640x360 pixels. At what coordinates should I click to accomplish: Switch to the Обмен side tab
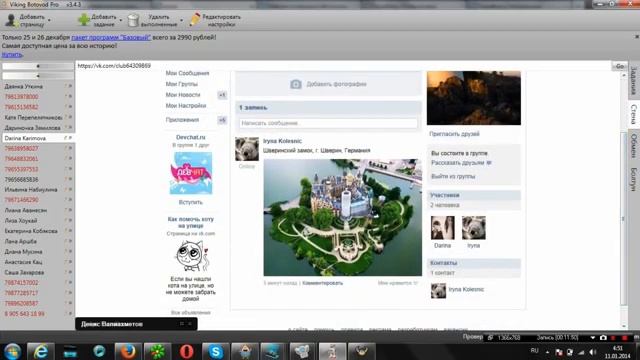coord(633,146)
